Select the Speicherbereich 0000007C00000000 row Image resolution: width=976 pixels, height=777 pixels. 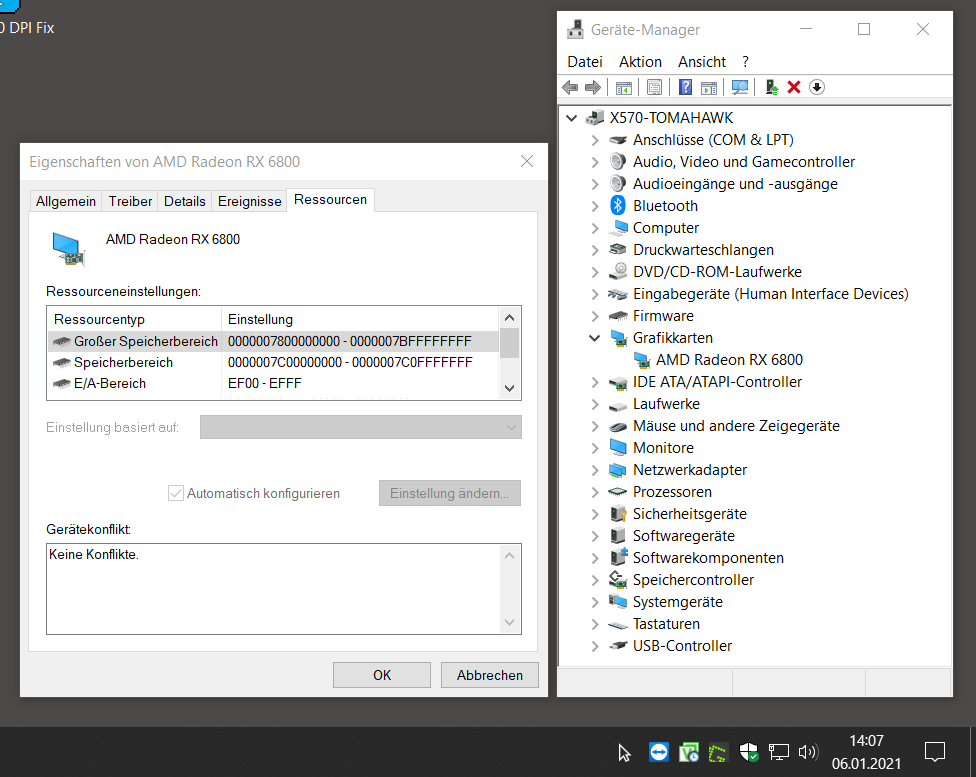click(273, 362)
